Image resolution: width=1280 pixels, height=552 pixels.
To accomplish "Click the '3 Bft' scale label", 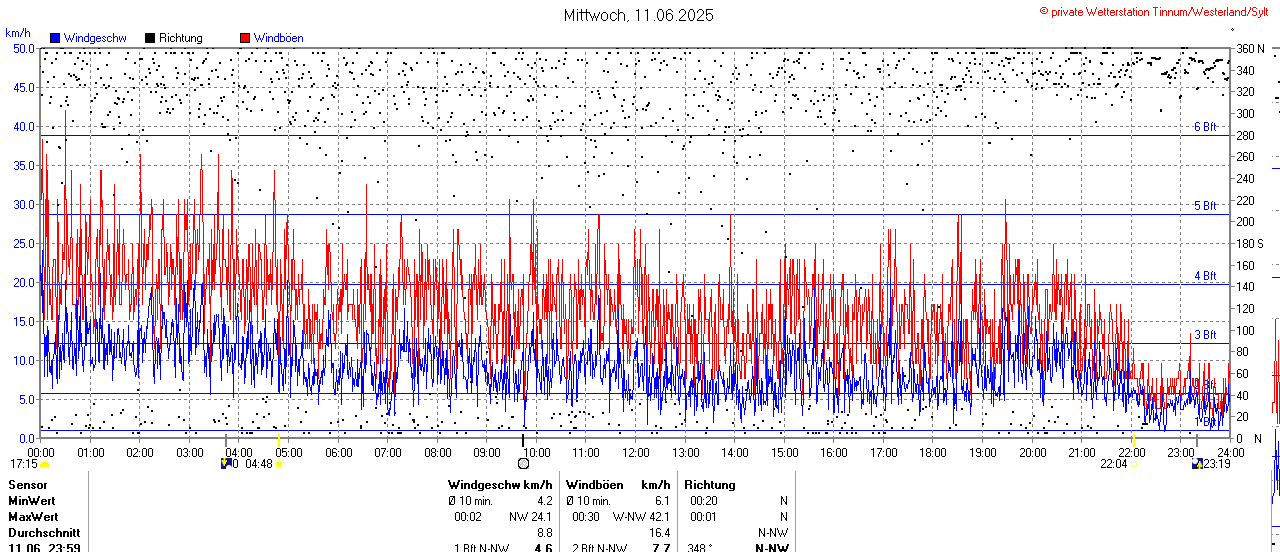I will (1205, 335).
